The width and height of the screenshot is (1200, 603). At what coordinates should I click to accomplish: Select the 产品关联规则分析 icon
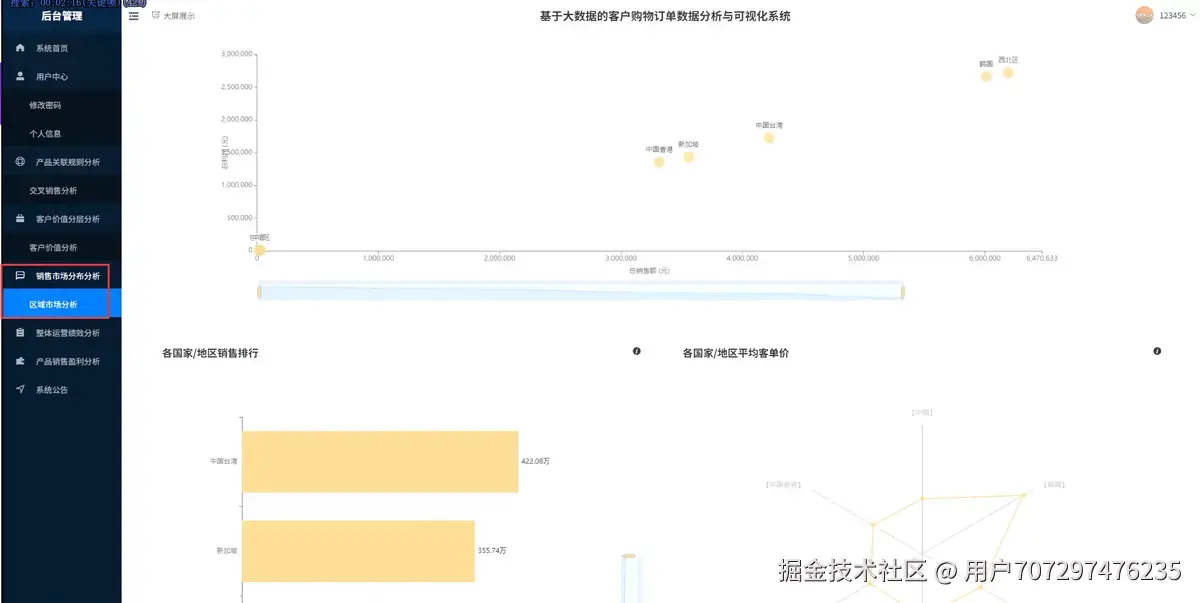click(20, 161)
